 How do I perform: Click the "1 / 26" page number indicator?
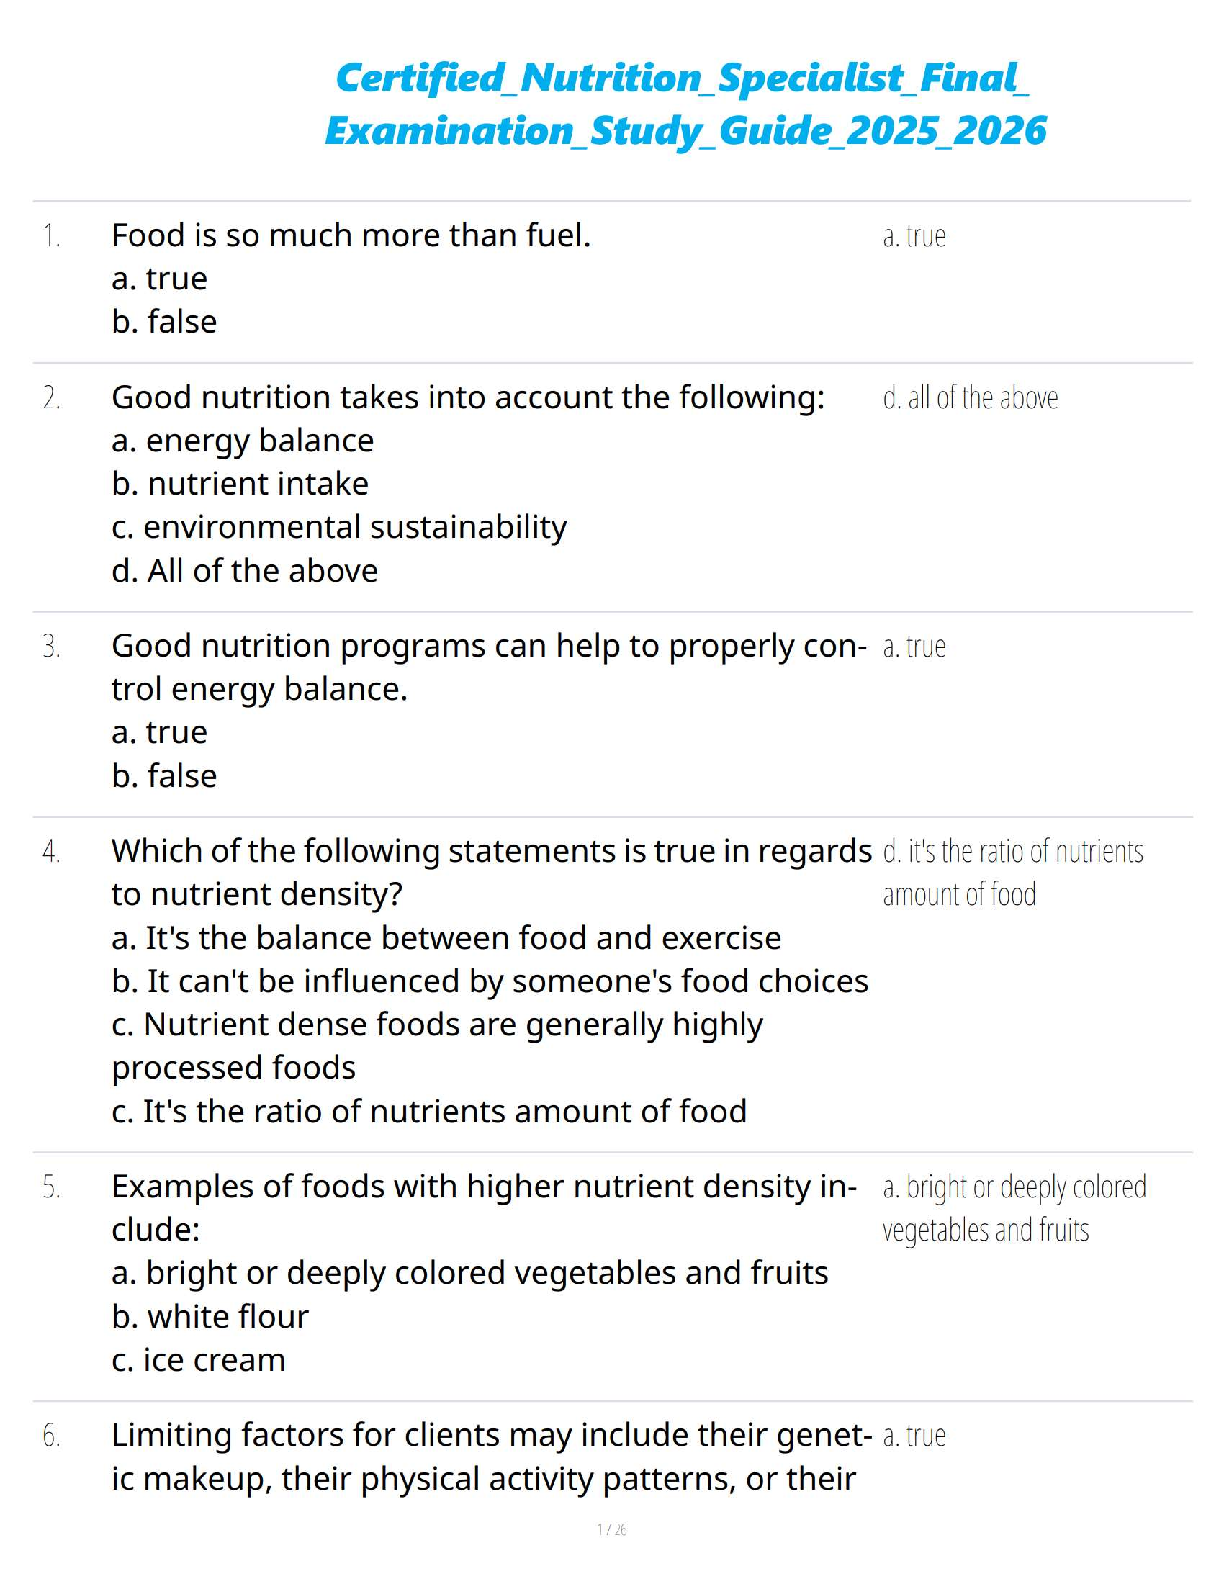coord(612,1529)
